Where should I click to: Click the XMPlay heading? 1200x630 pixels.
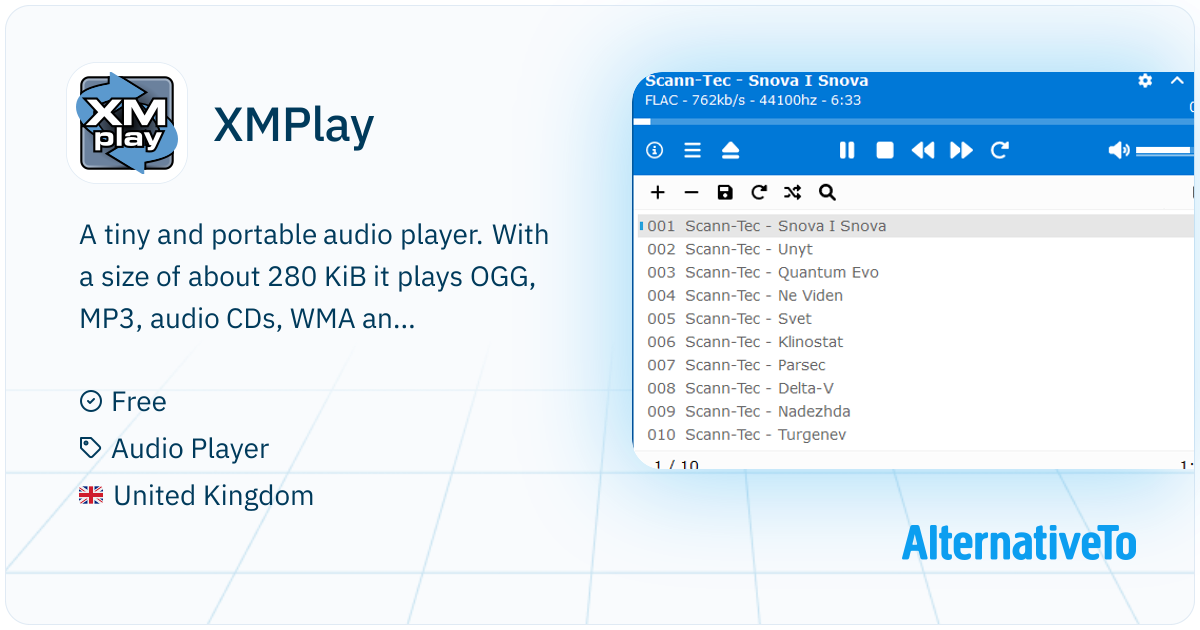click(294, 125)
